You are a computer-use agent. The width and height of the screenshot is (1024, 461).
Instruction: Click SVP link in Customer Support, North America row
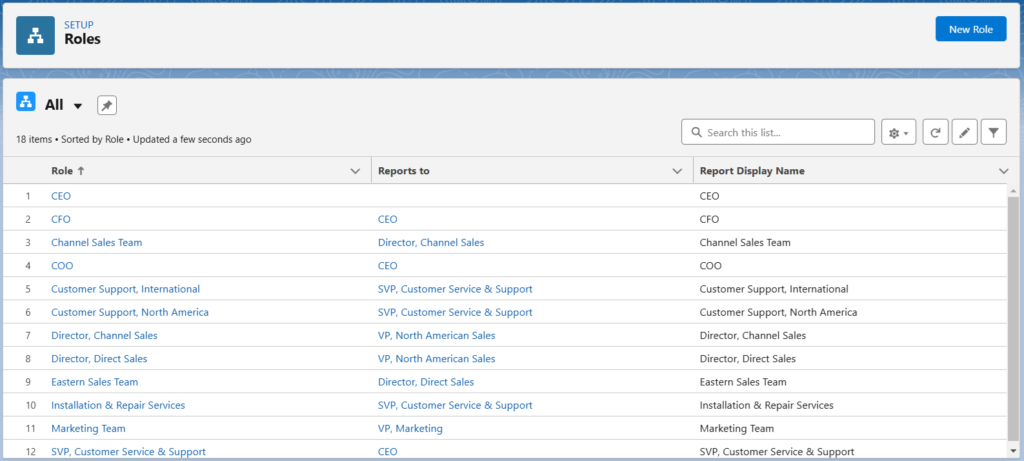point(455,312)
